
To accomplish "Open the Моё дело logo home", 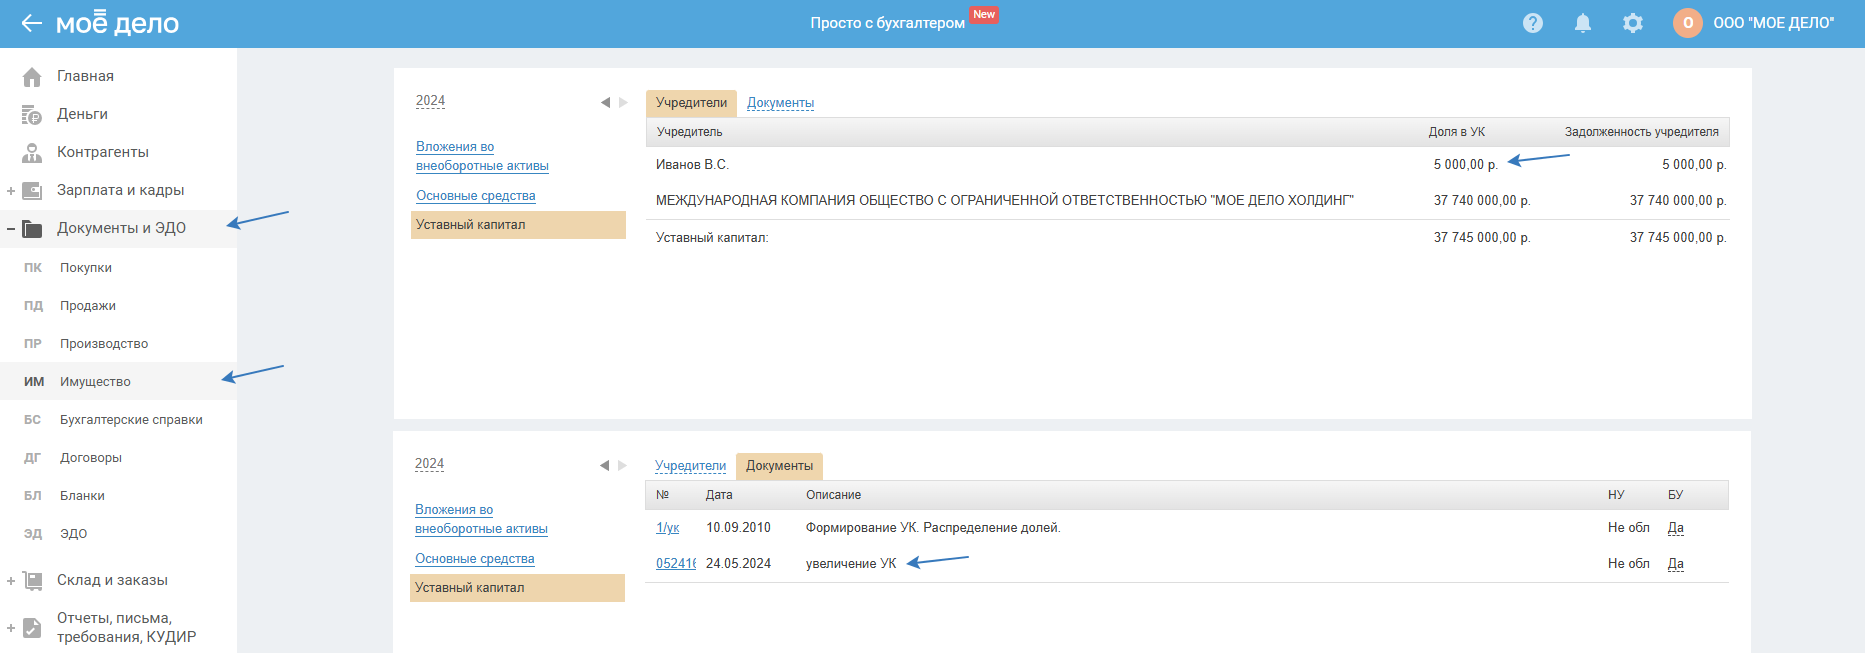I will click(x=117, y=23).
